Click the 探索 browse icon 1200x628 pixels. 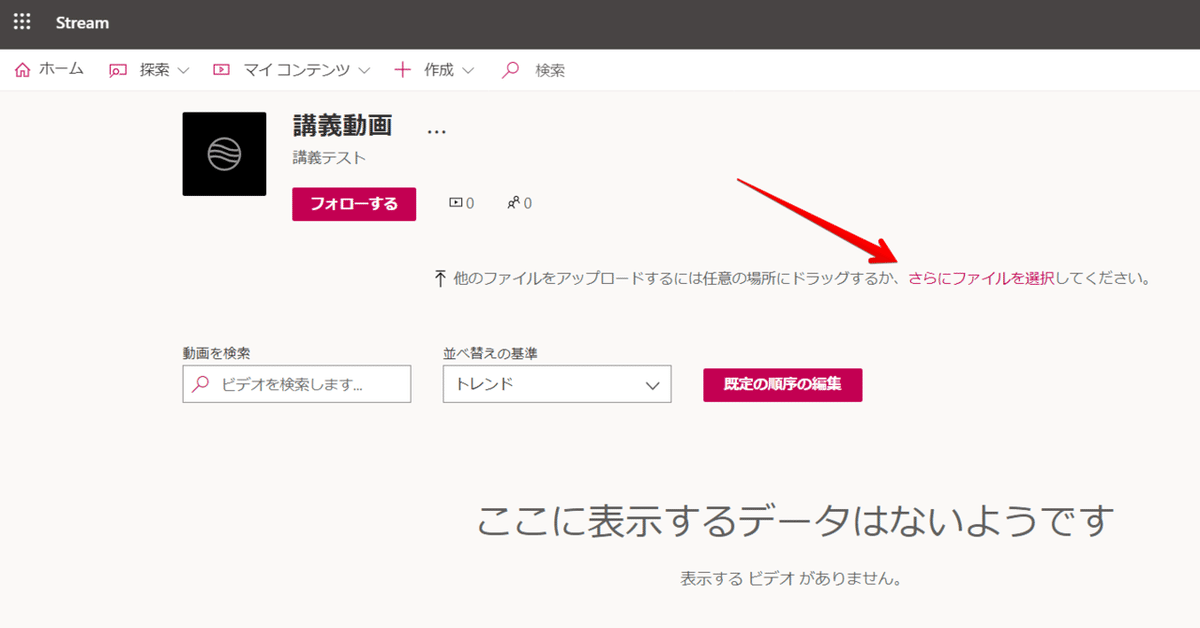point(118,70)
